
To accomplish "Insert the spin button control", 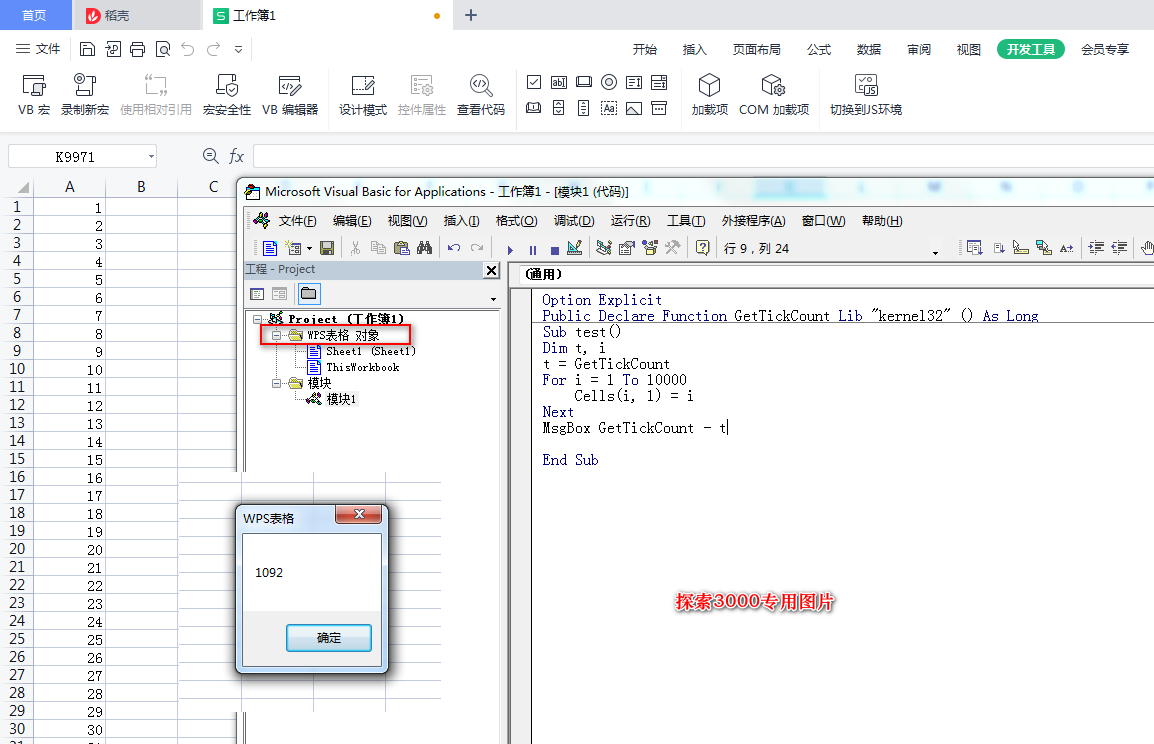I will pyautogui.click(x=559, y=108).
